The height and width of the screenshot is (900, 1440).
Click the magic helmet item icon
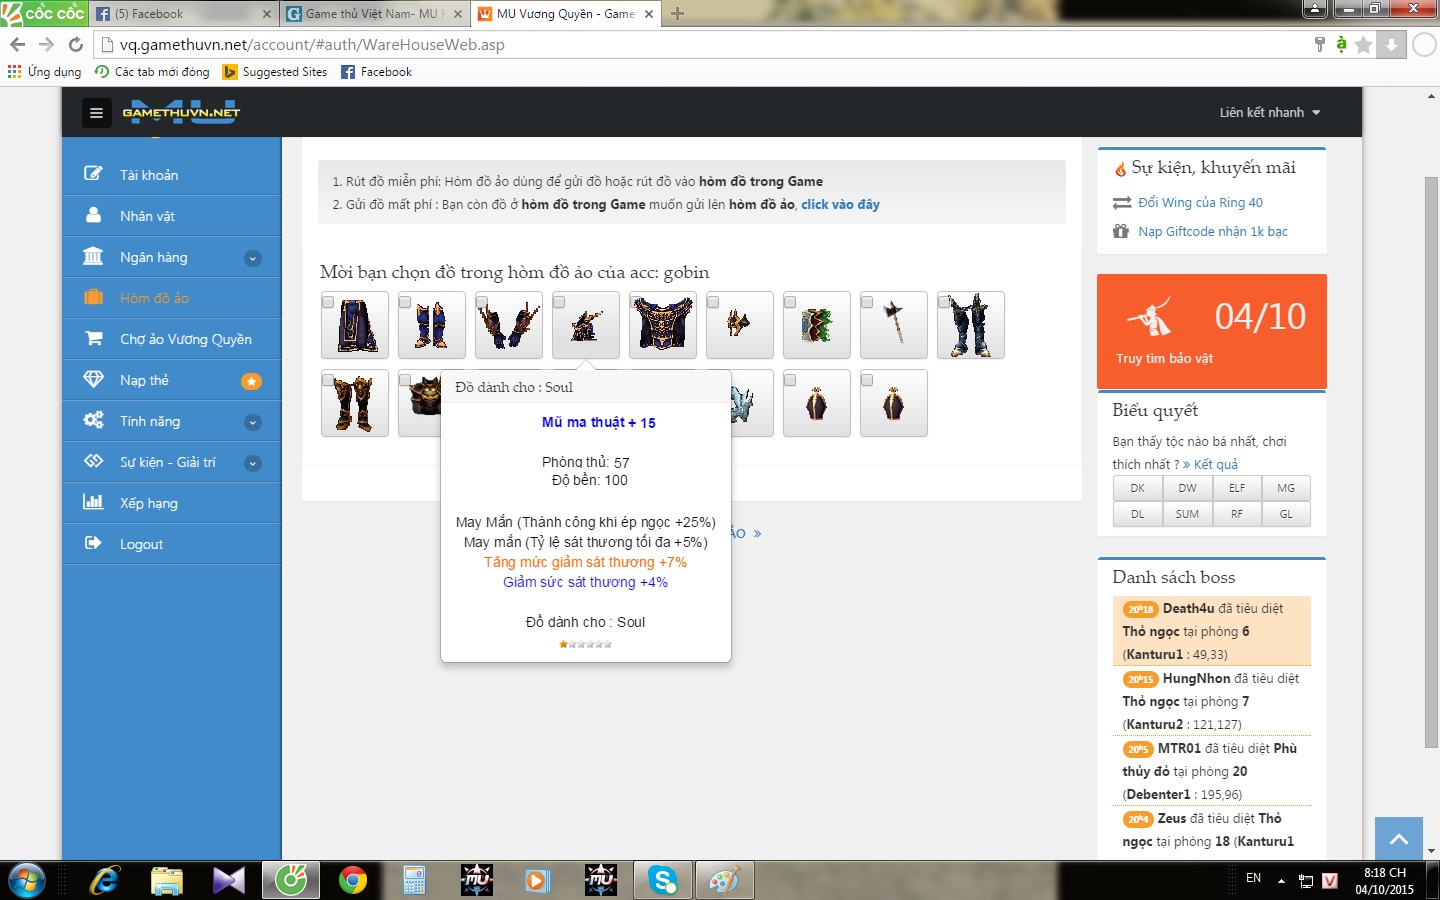[x=586, y=325]
